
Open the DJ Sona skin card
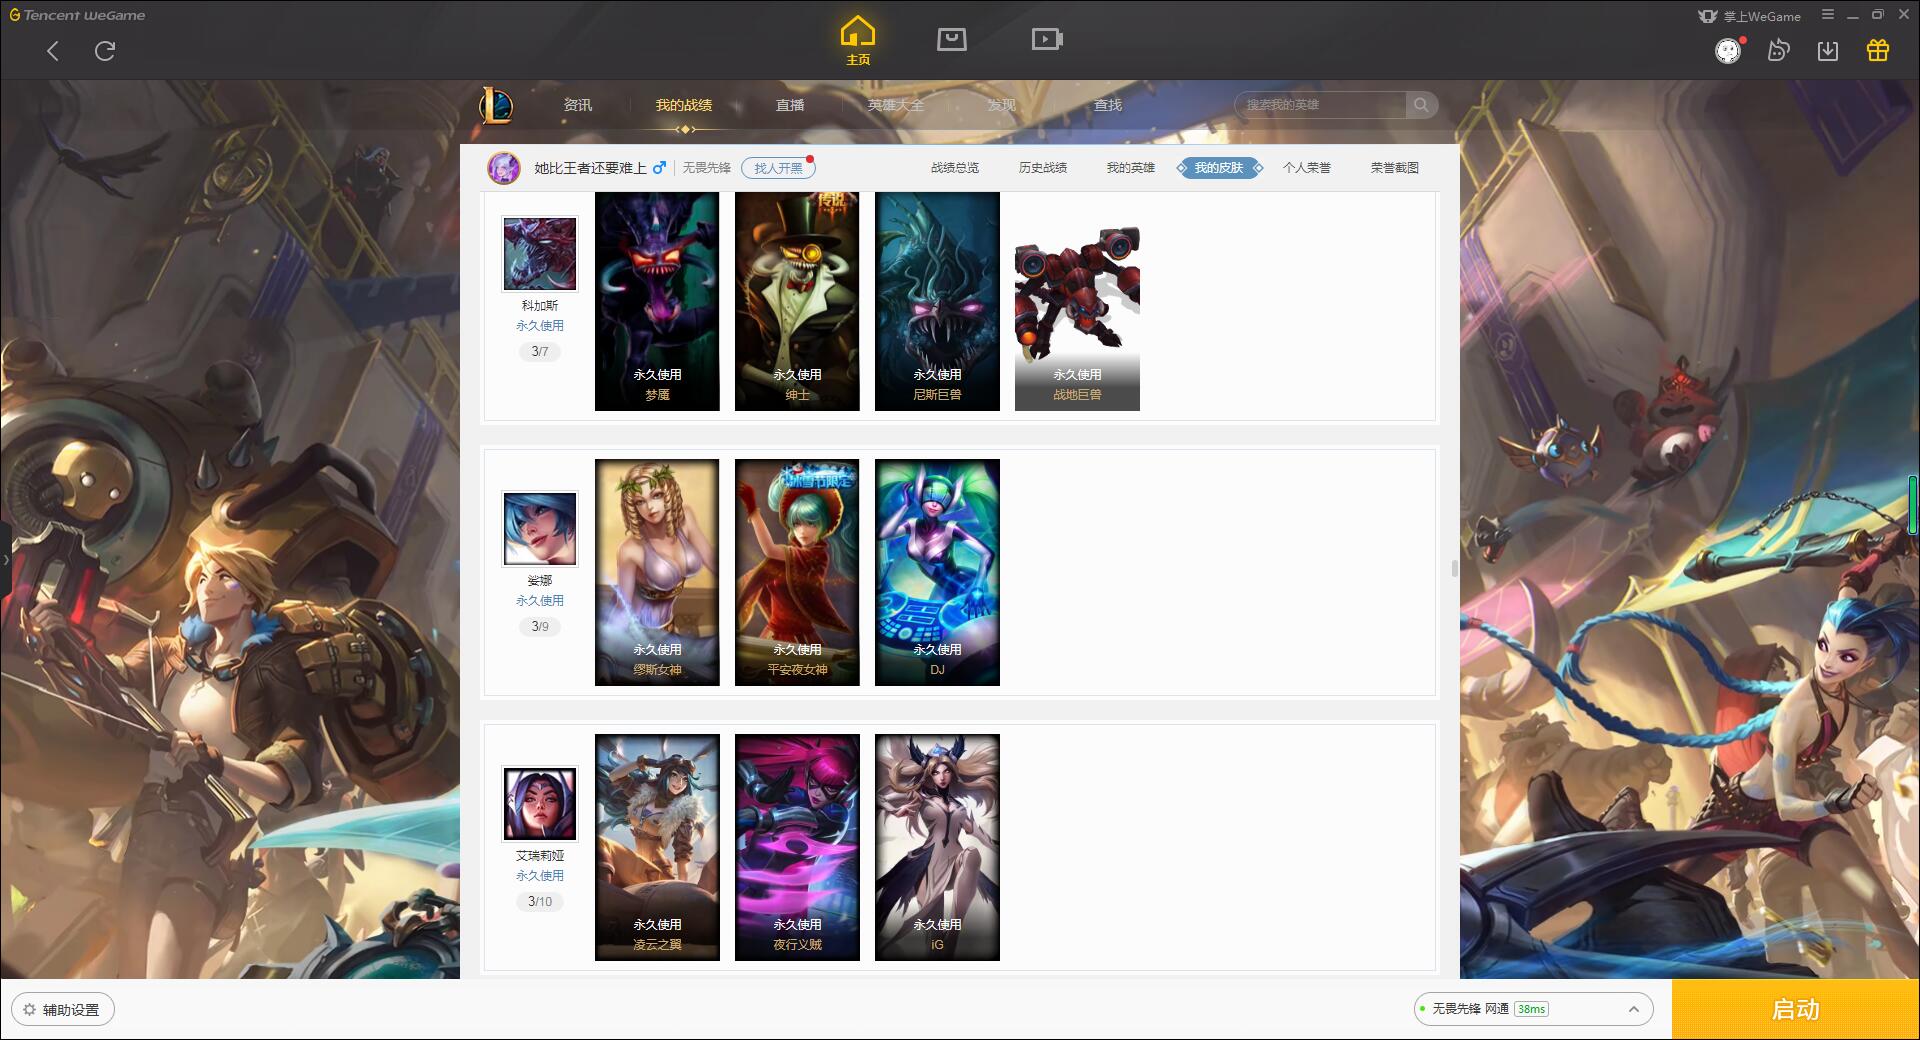coord(937,572)
